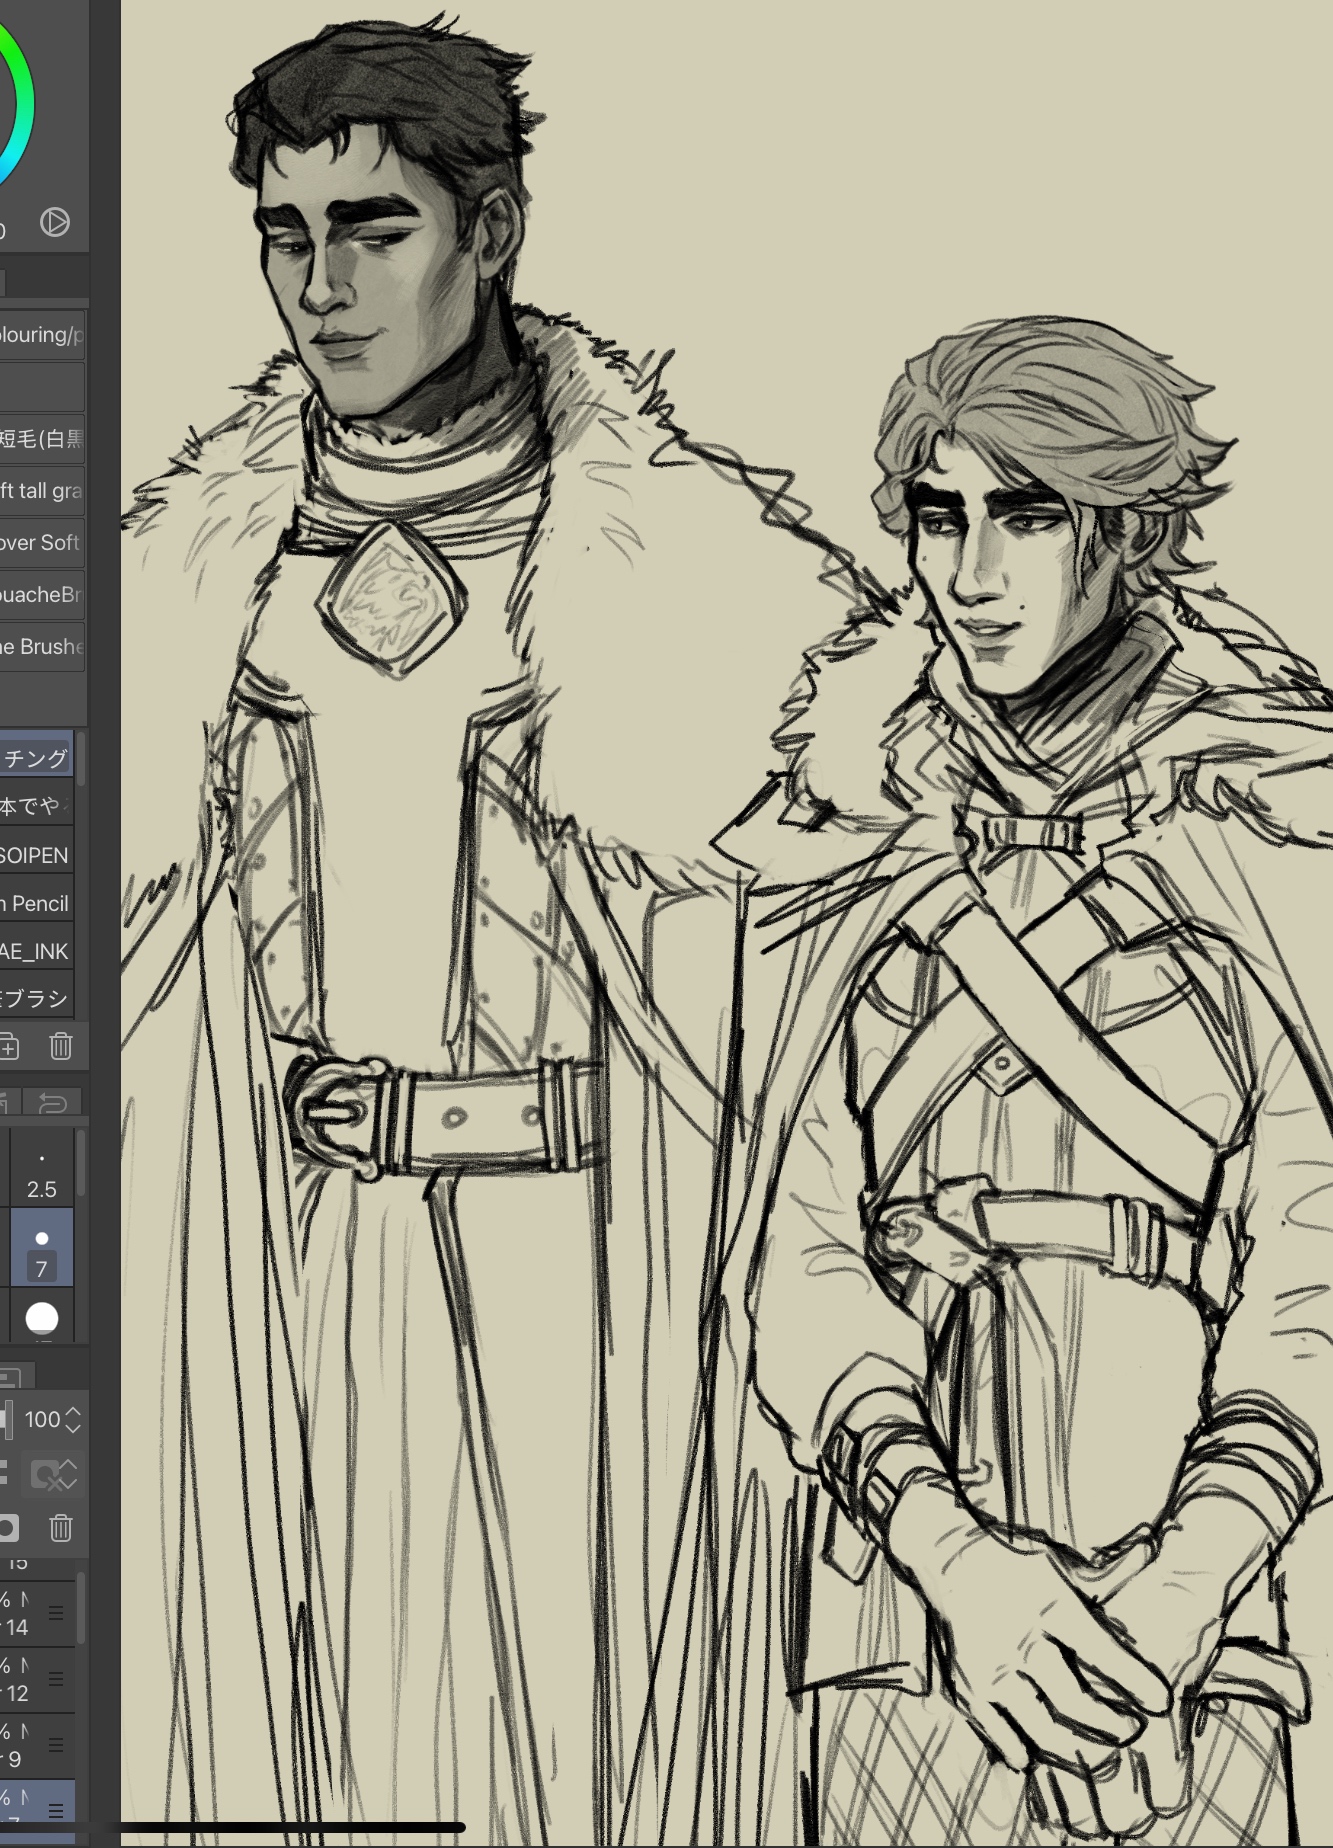
Task: Select the SOIPEN brush
Action: click(36, 855)
